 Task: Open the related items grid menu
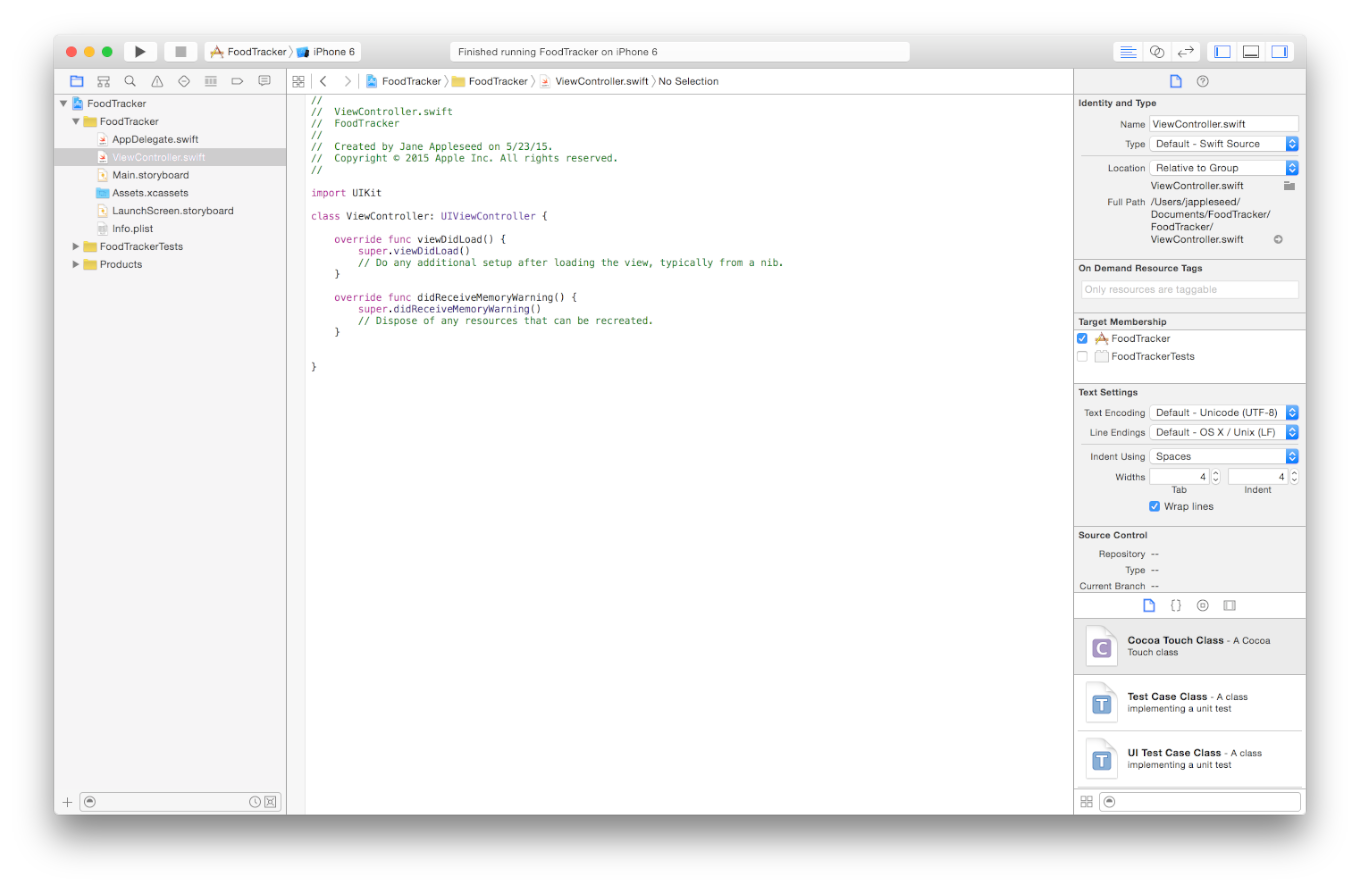click(x=298, y=81)
